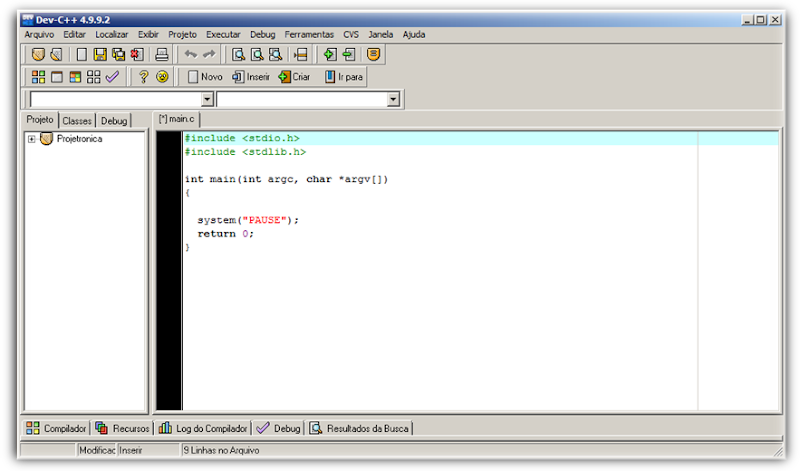Open the Ajuda menu
The width and height of the screenshot is (800, 471).
(x=414, y=34)
